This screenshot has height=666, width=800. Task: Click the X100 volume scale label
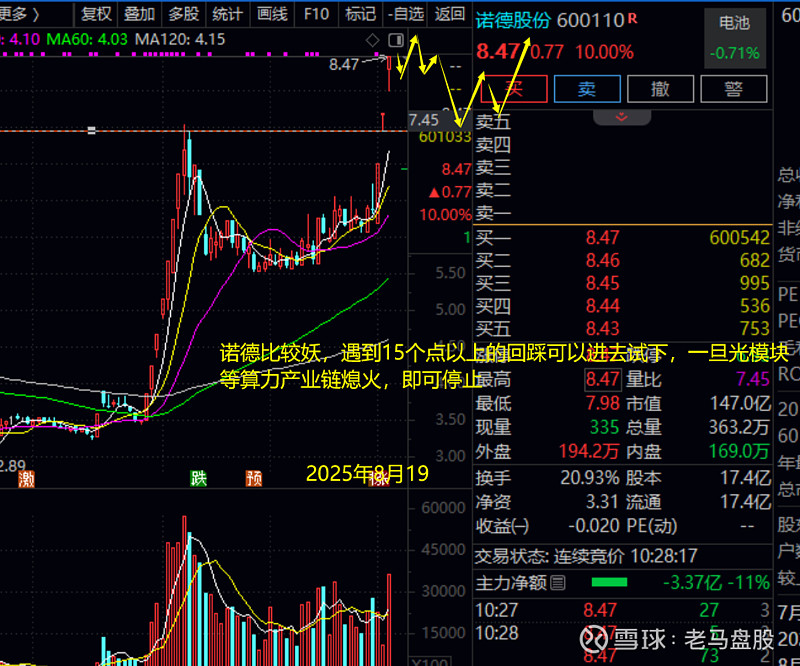click(x=430, y=662)
